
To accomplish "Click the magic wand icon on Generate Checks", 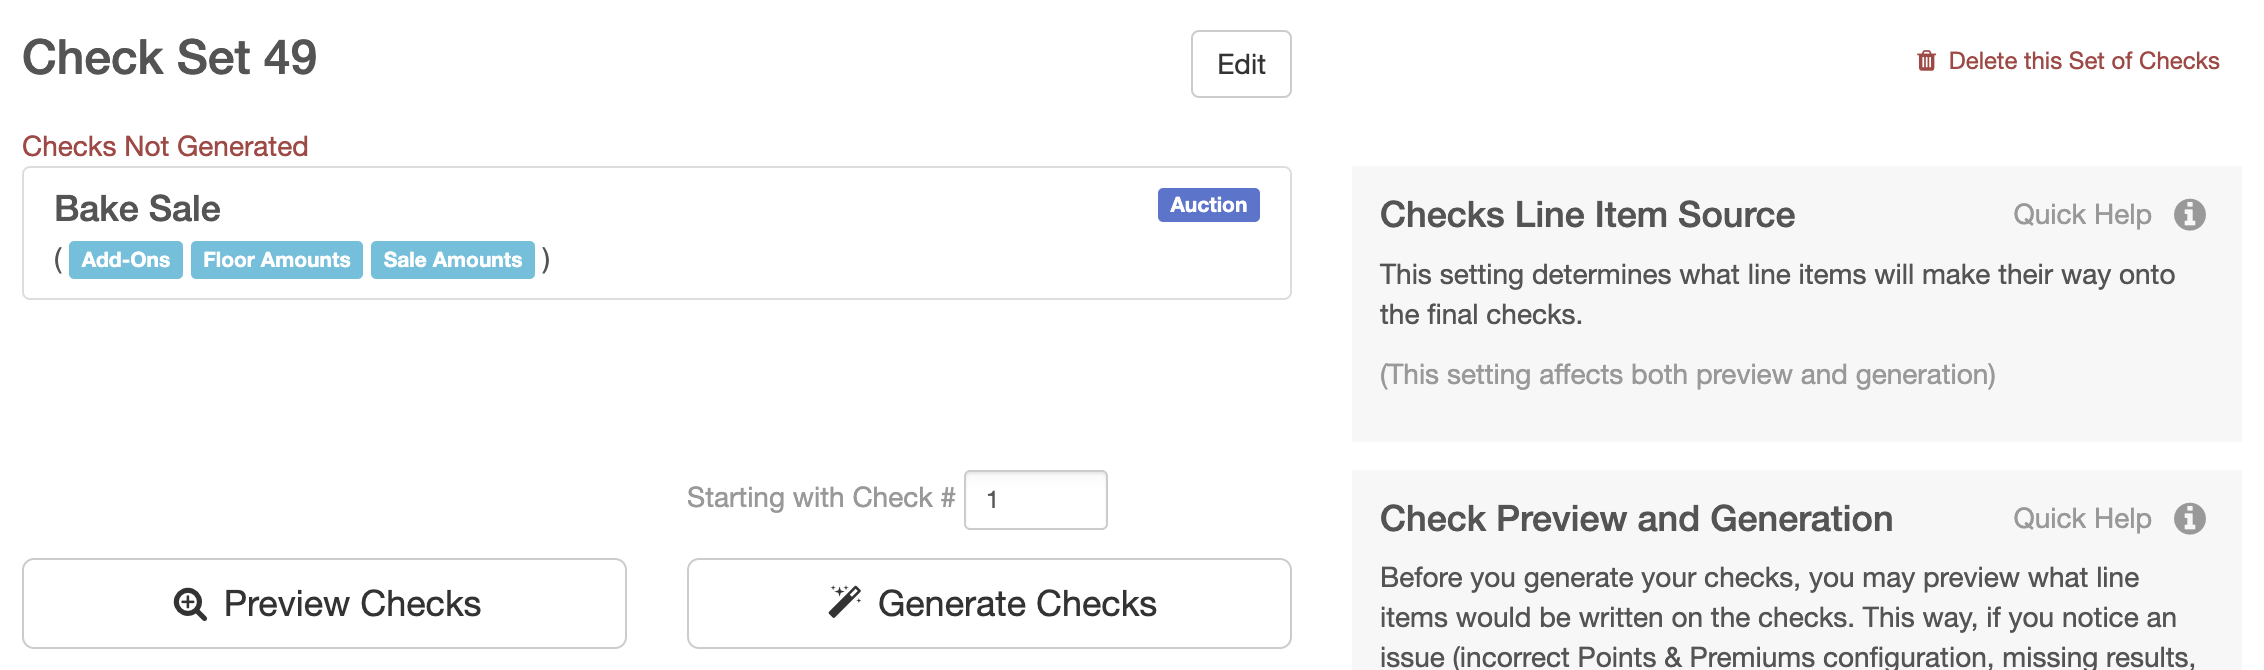I will tap(845, 601).
